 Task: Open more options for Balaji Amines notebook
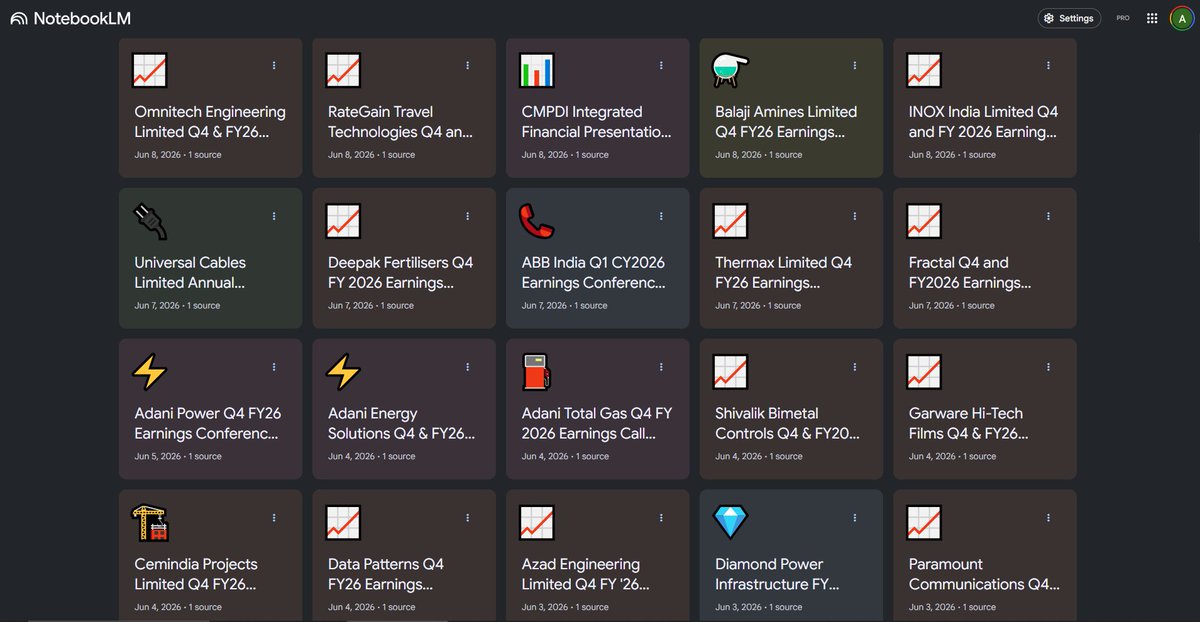(x=855, y=65)
